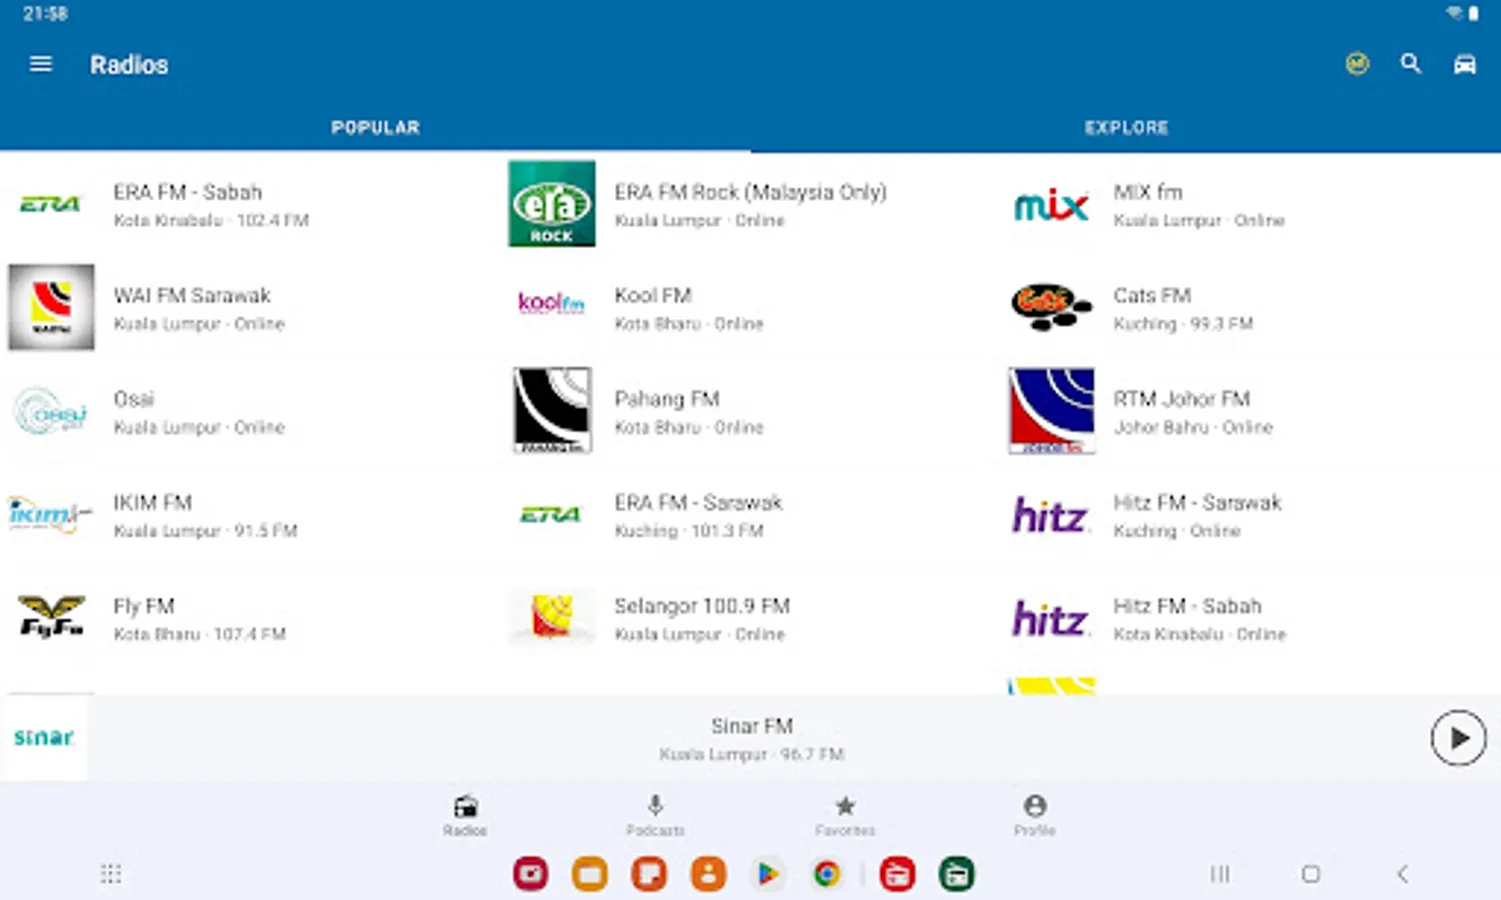Tune to 'ERA FM - Sabah' station name

click(188, 192)
